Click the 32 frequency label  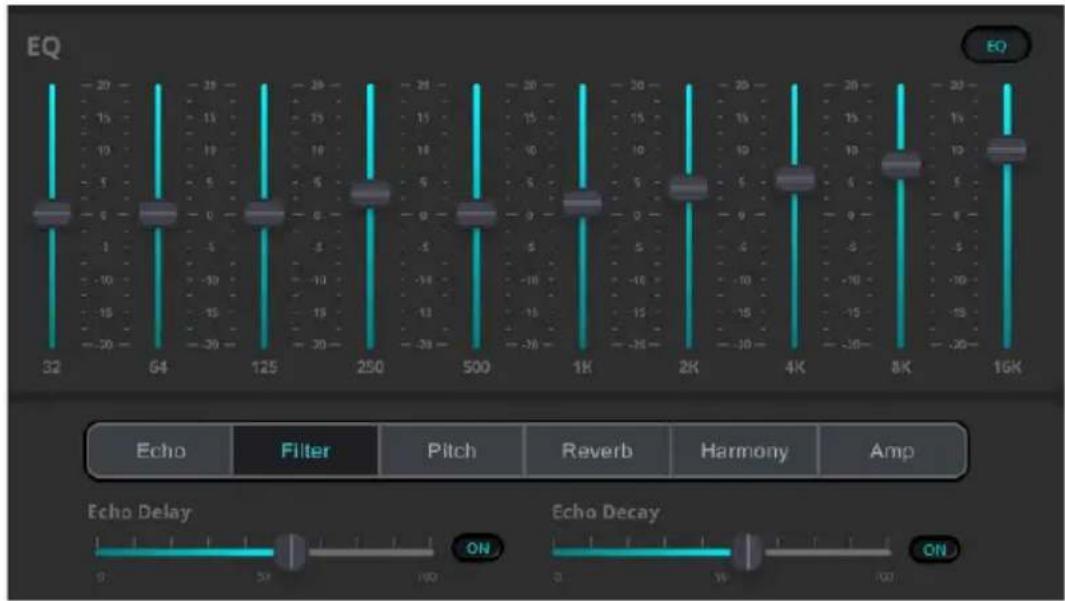click(52, 367)
